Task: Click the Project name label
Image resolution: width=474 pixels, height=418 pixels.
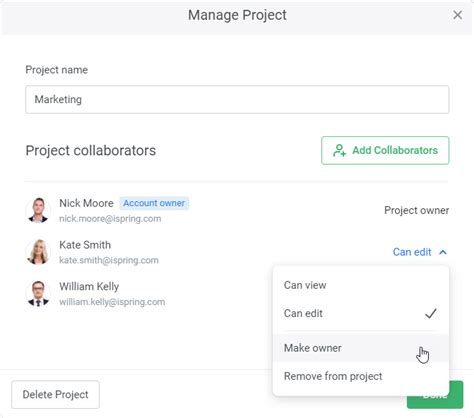Action: coord(57,70)
